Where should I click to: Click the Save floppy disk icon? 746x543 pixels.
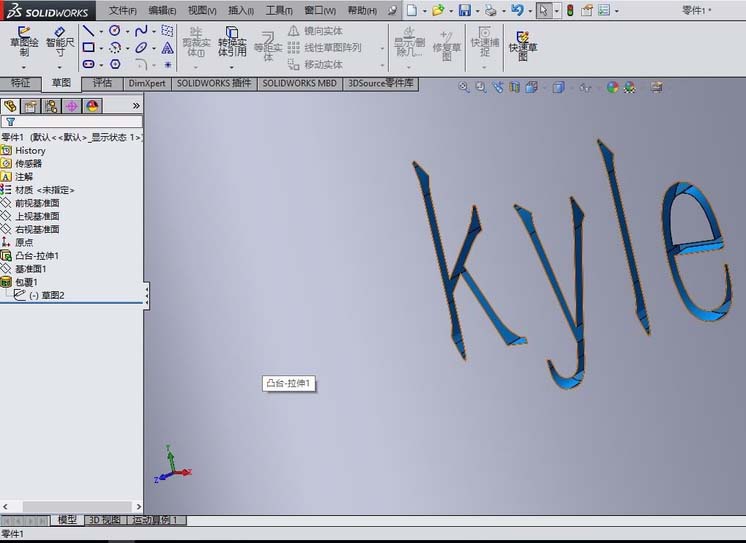point(464,10)
